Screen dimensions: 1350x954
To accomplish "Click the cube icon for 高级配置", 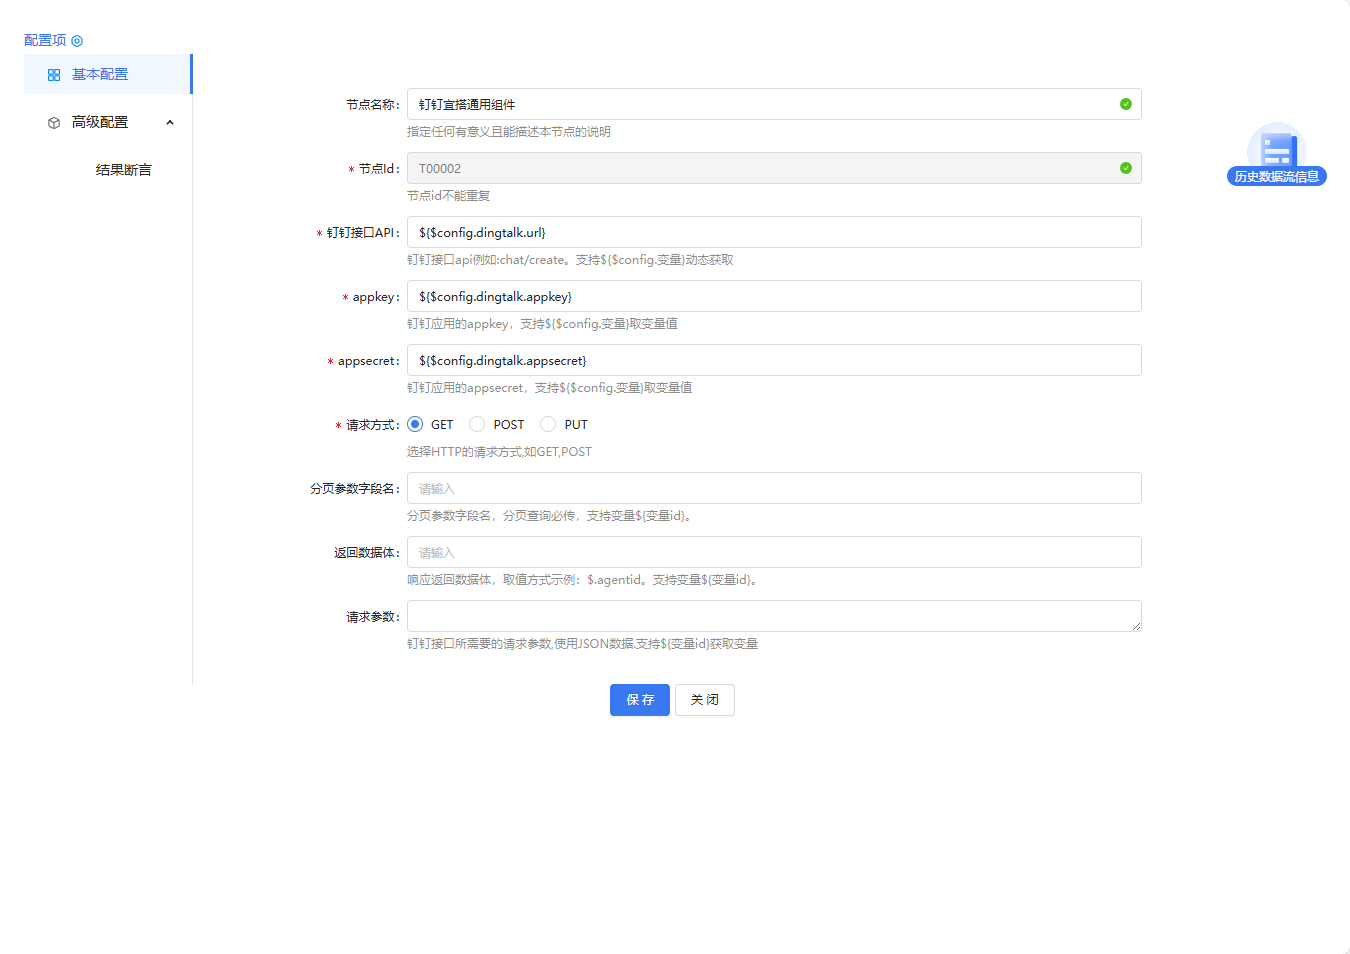I will tap(54, 123).
